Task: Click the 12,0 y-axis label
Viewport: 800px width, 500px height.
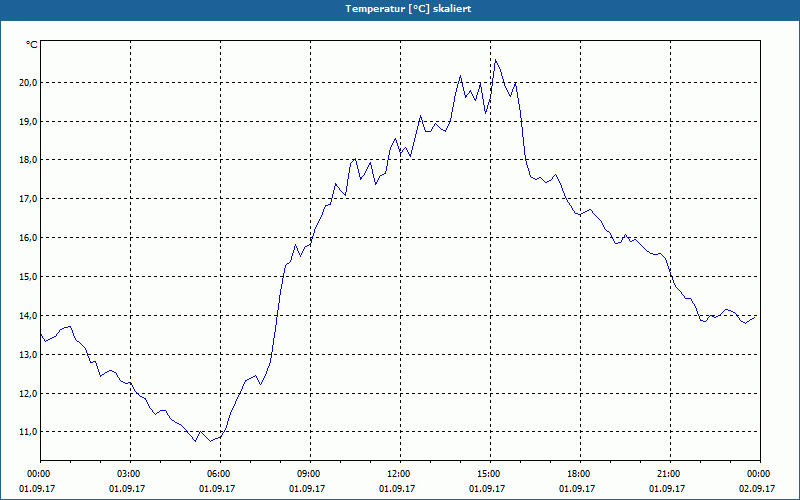Action: click(29, 393)
